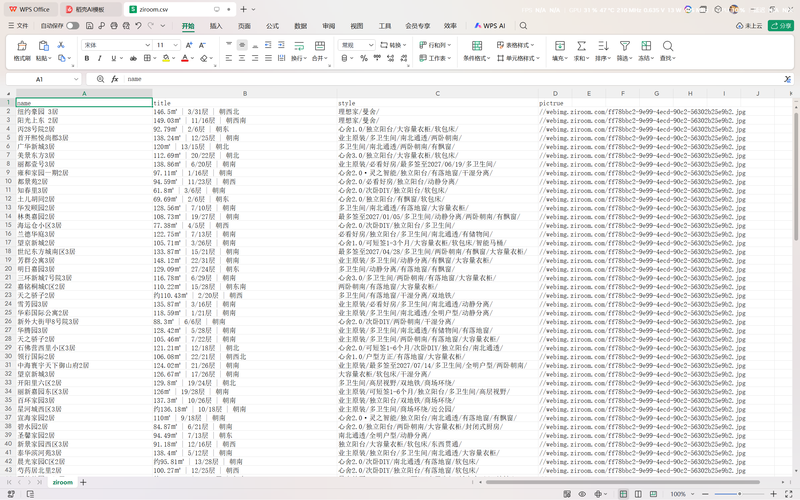The width and height of the screenshot is (800, 500).
Task: Click the Percent style icon
Action: (x=364, y=58)
